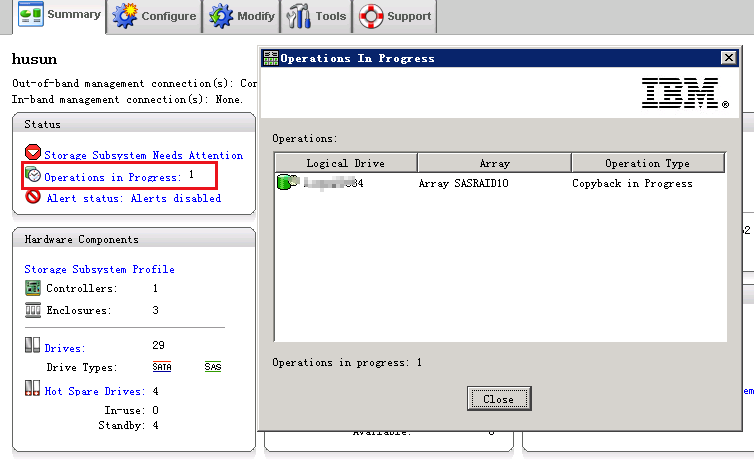754x464 pixels.
Task: Close Operations In Progress dialog with X
Action: (x=729, y=58)
